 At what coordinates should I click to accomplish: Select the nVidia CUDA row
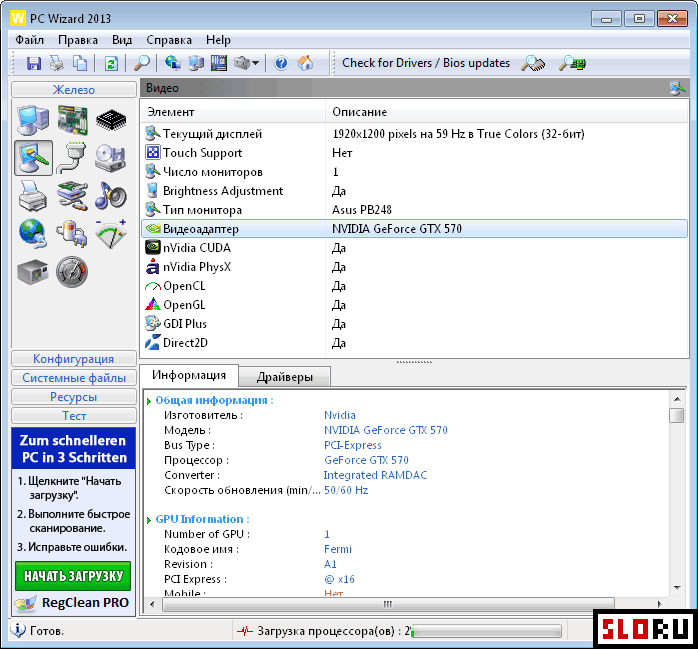pyautogui.click(x=414, y=248)
